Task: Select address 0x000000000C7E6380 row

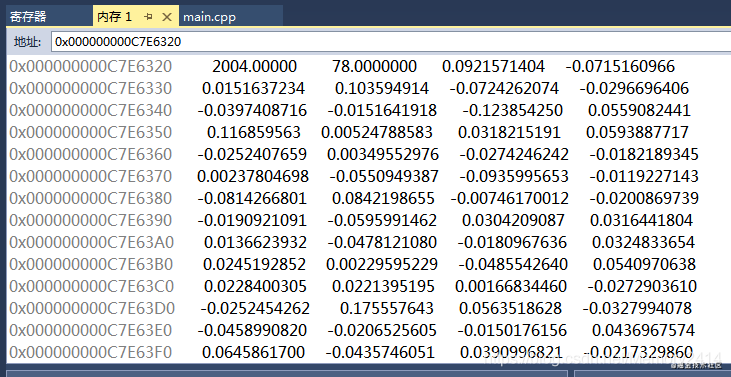Action: coord(91,198)
